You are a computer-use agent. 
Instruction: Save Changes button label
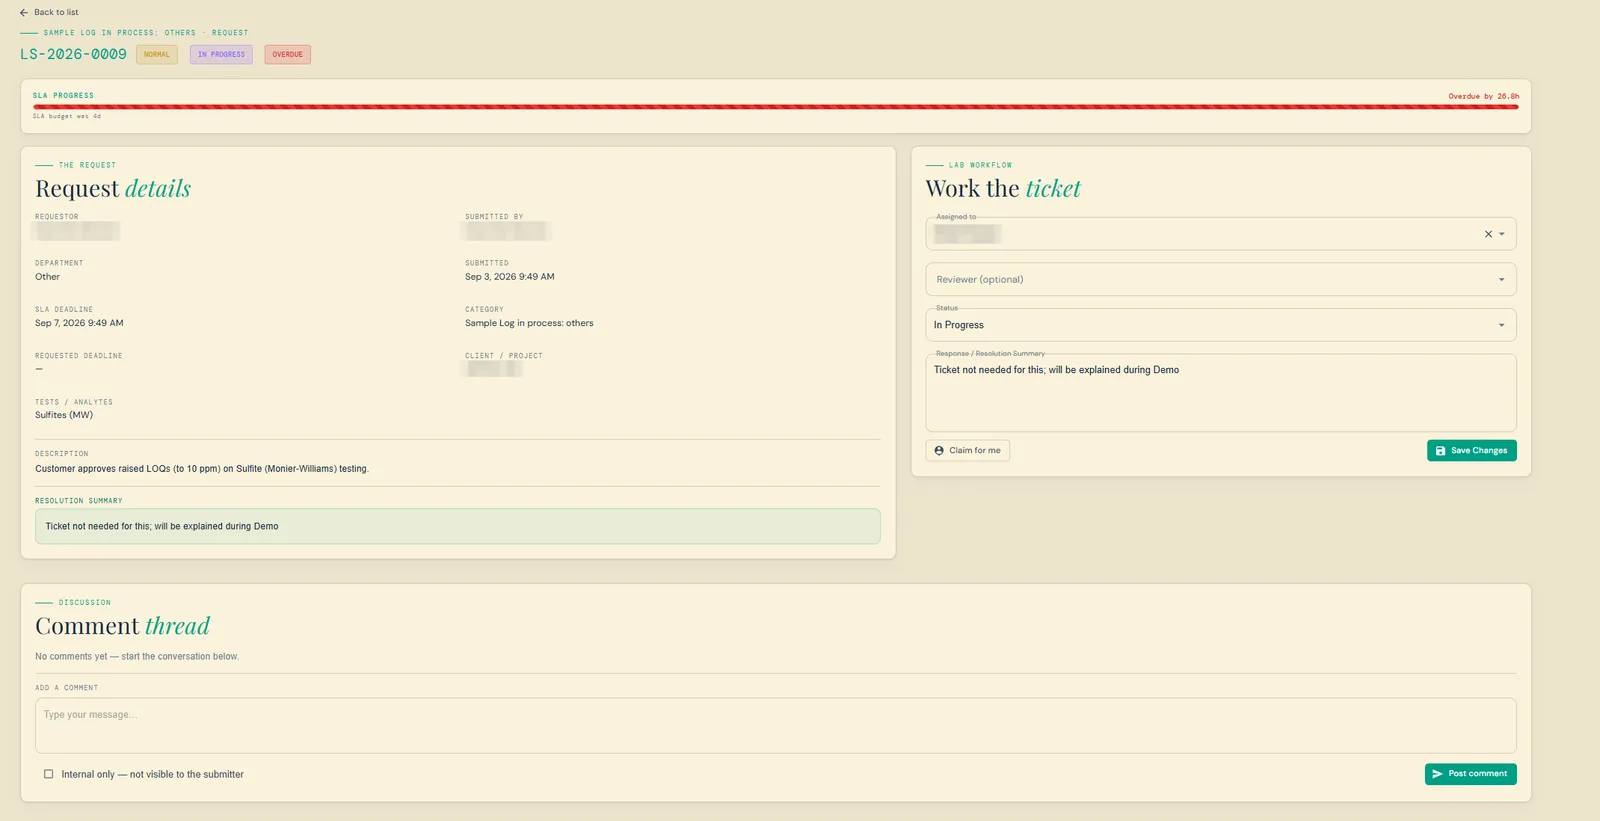pyautogui.click(x=1479, y=451)
